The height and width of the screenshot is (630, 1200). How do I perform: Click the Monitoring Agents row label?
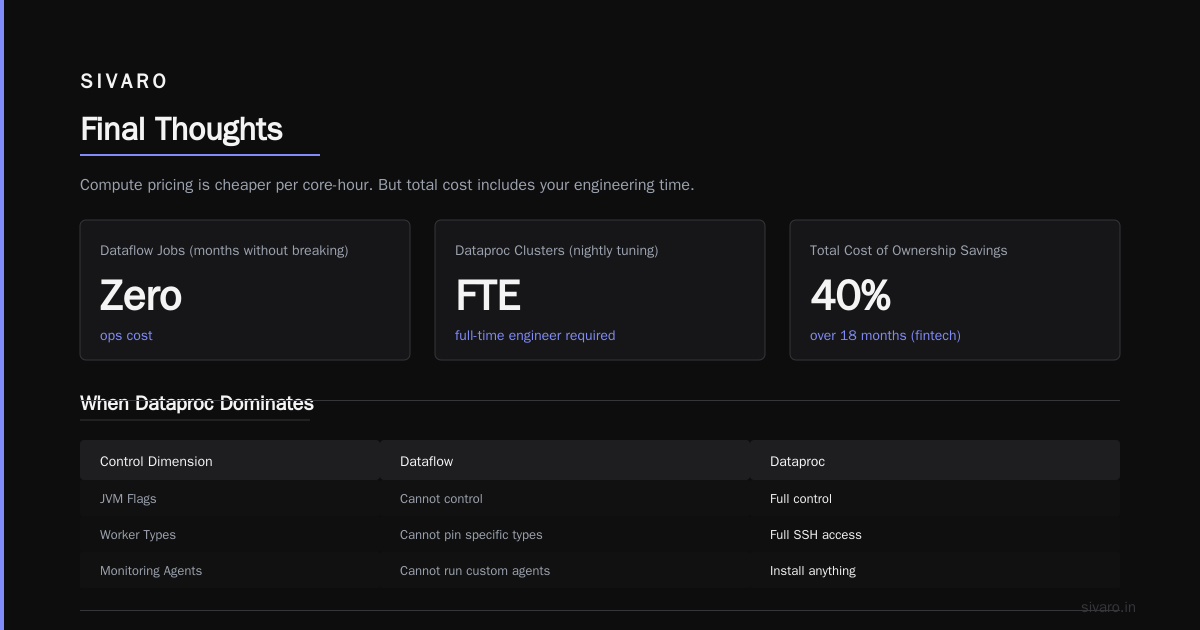point(151,571)
